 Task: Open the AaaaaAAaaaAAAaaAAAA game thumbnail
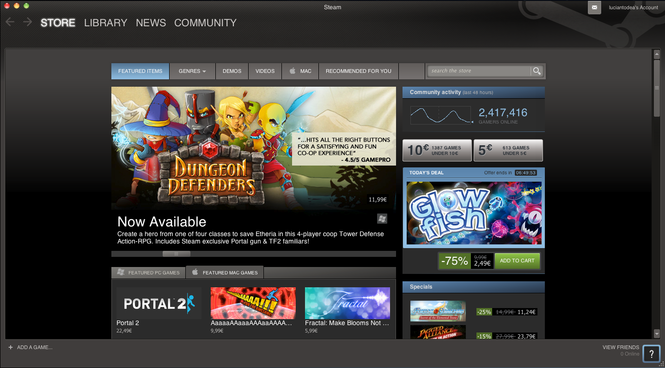coord(253,303)
